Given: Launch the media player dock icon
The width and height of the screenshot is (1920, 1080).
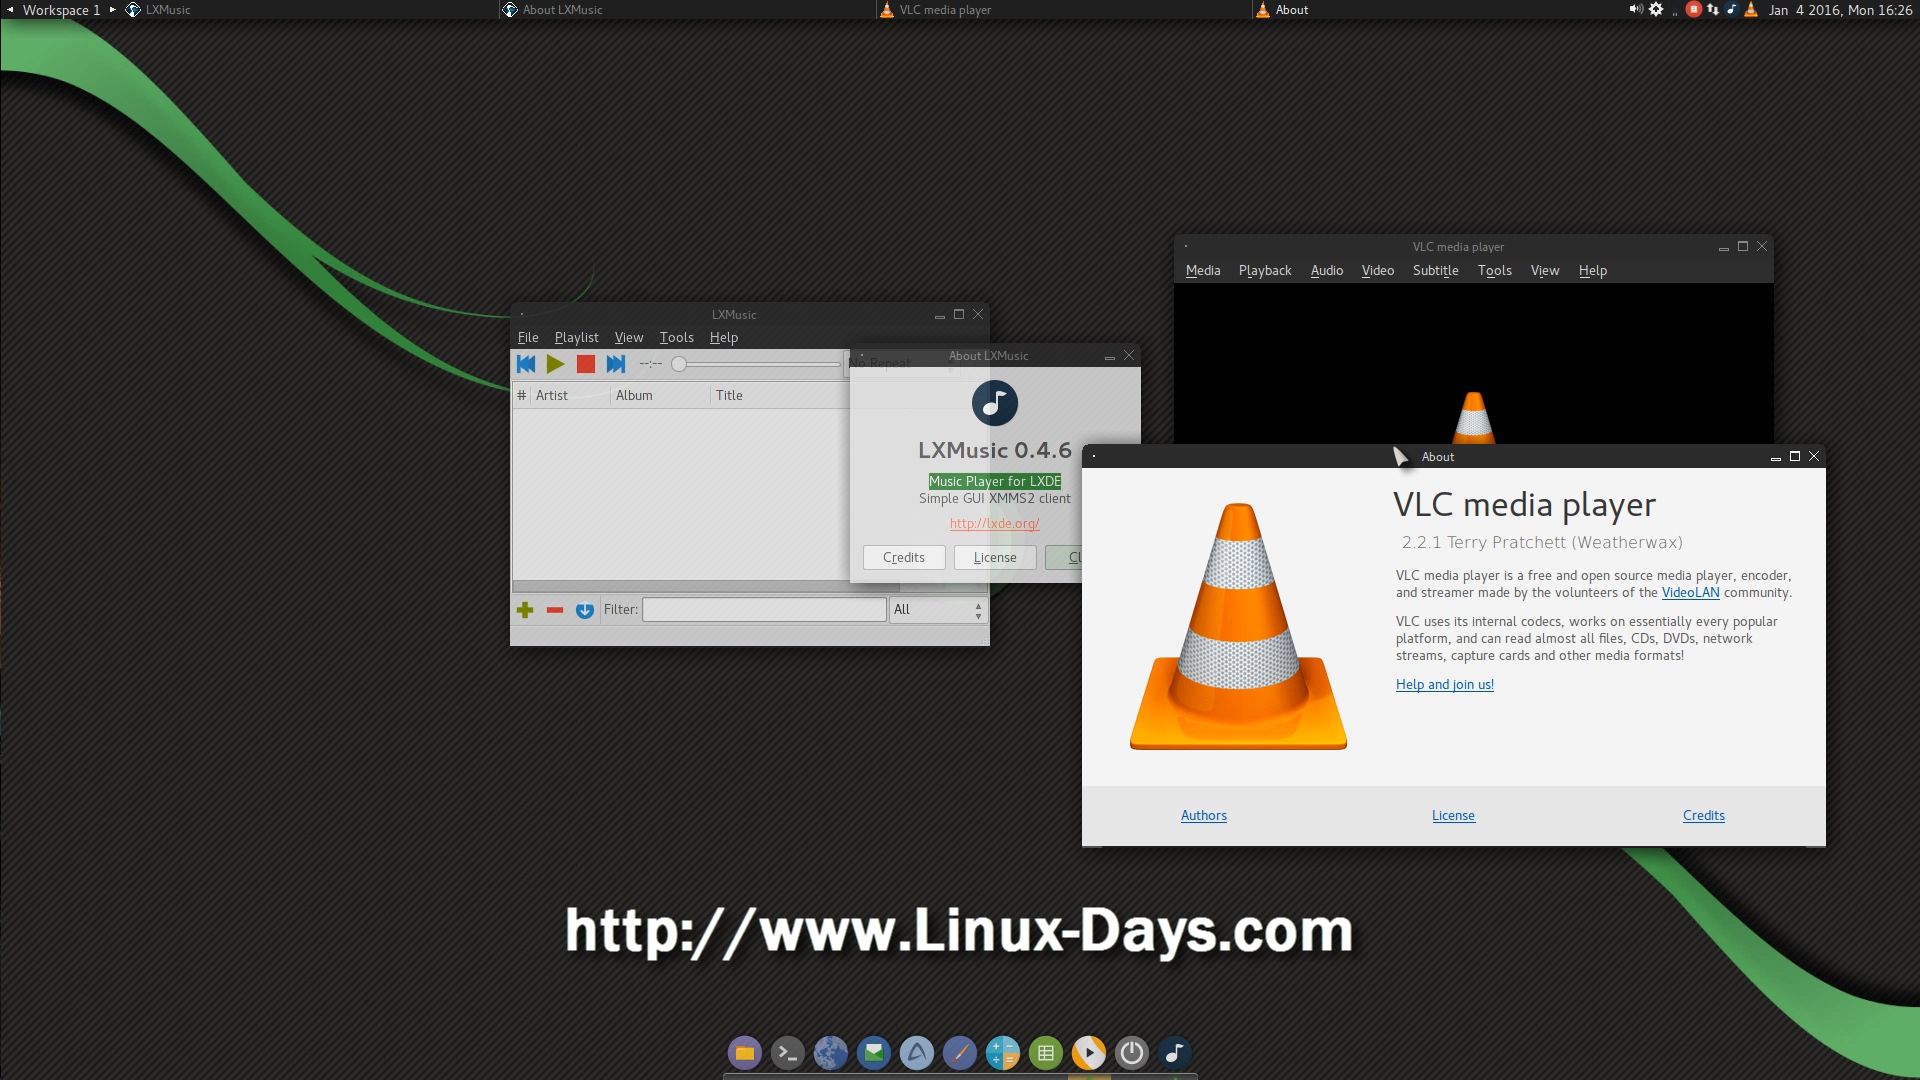Looking at the screenshot, I should click(x=1089, y=1052).
